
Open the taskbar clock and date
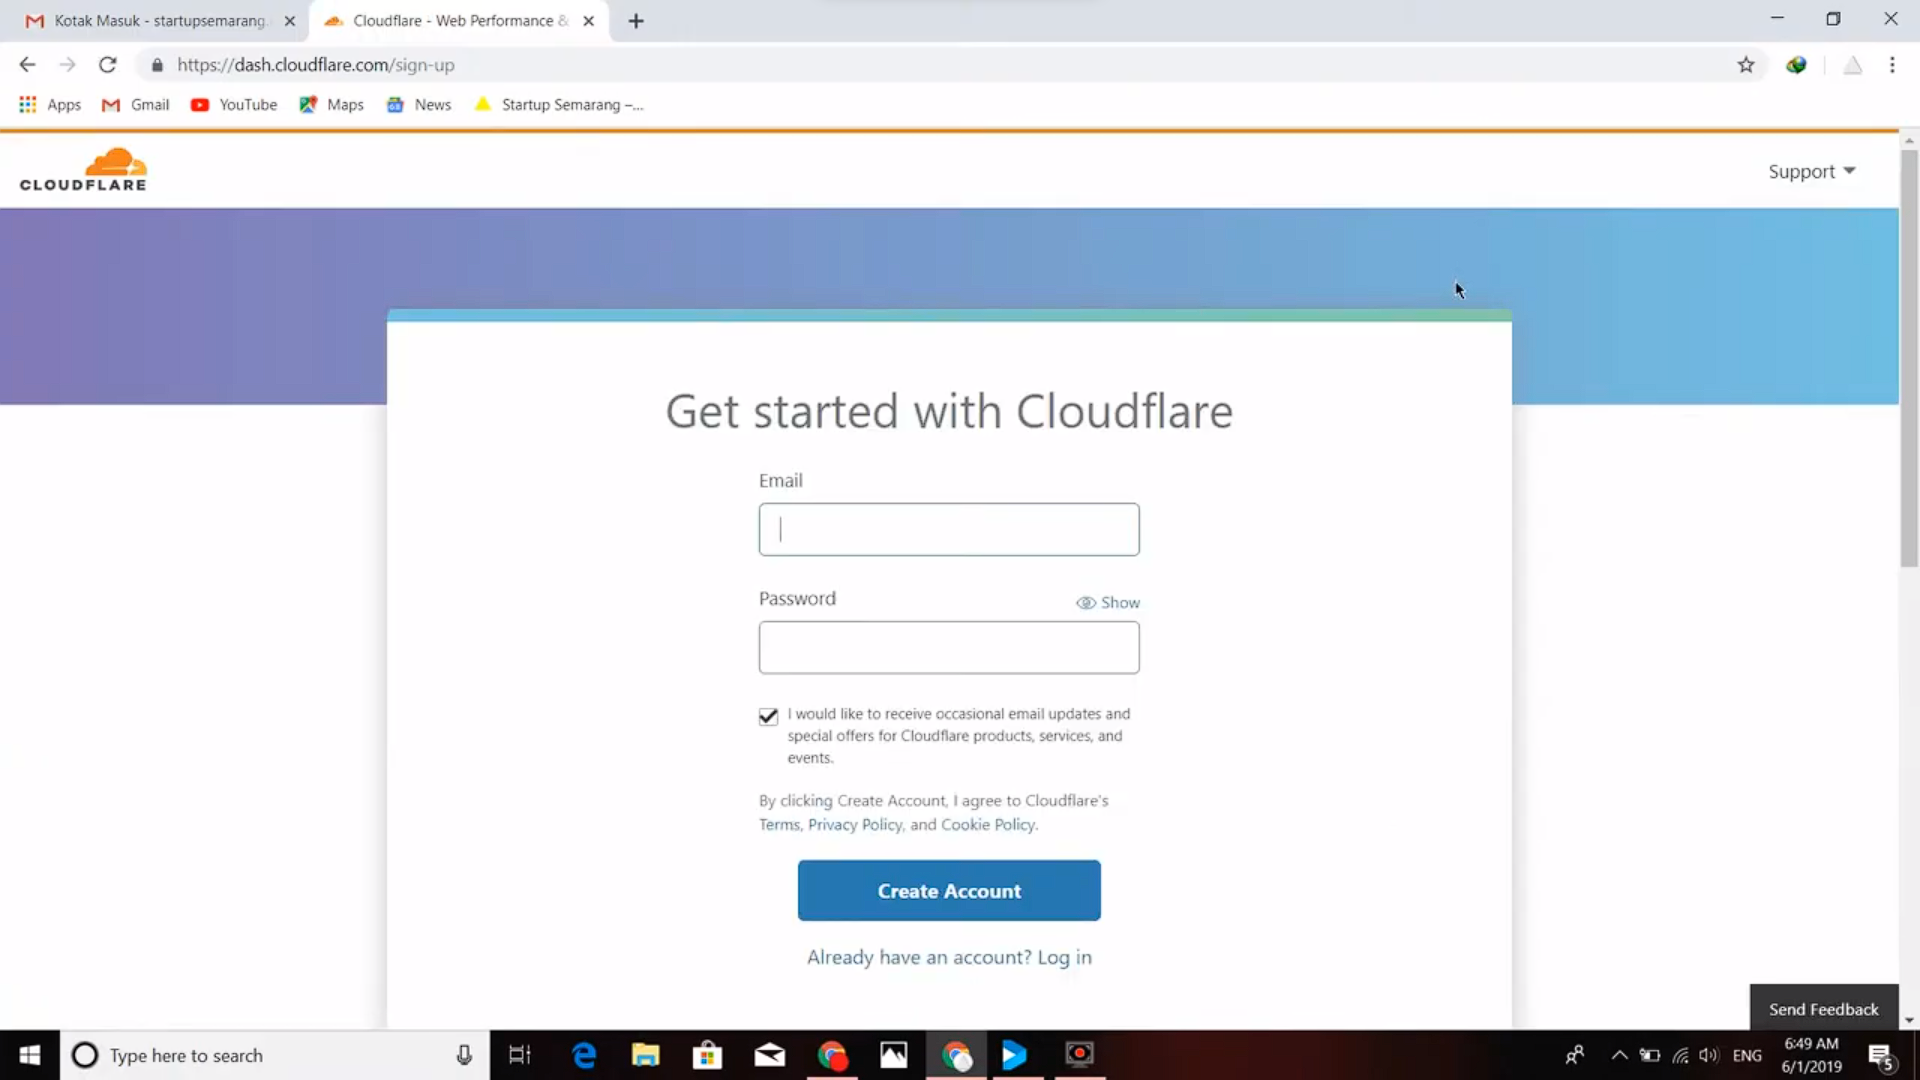point(1811,1055)
